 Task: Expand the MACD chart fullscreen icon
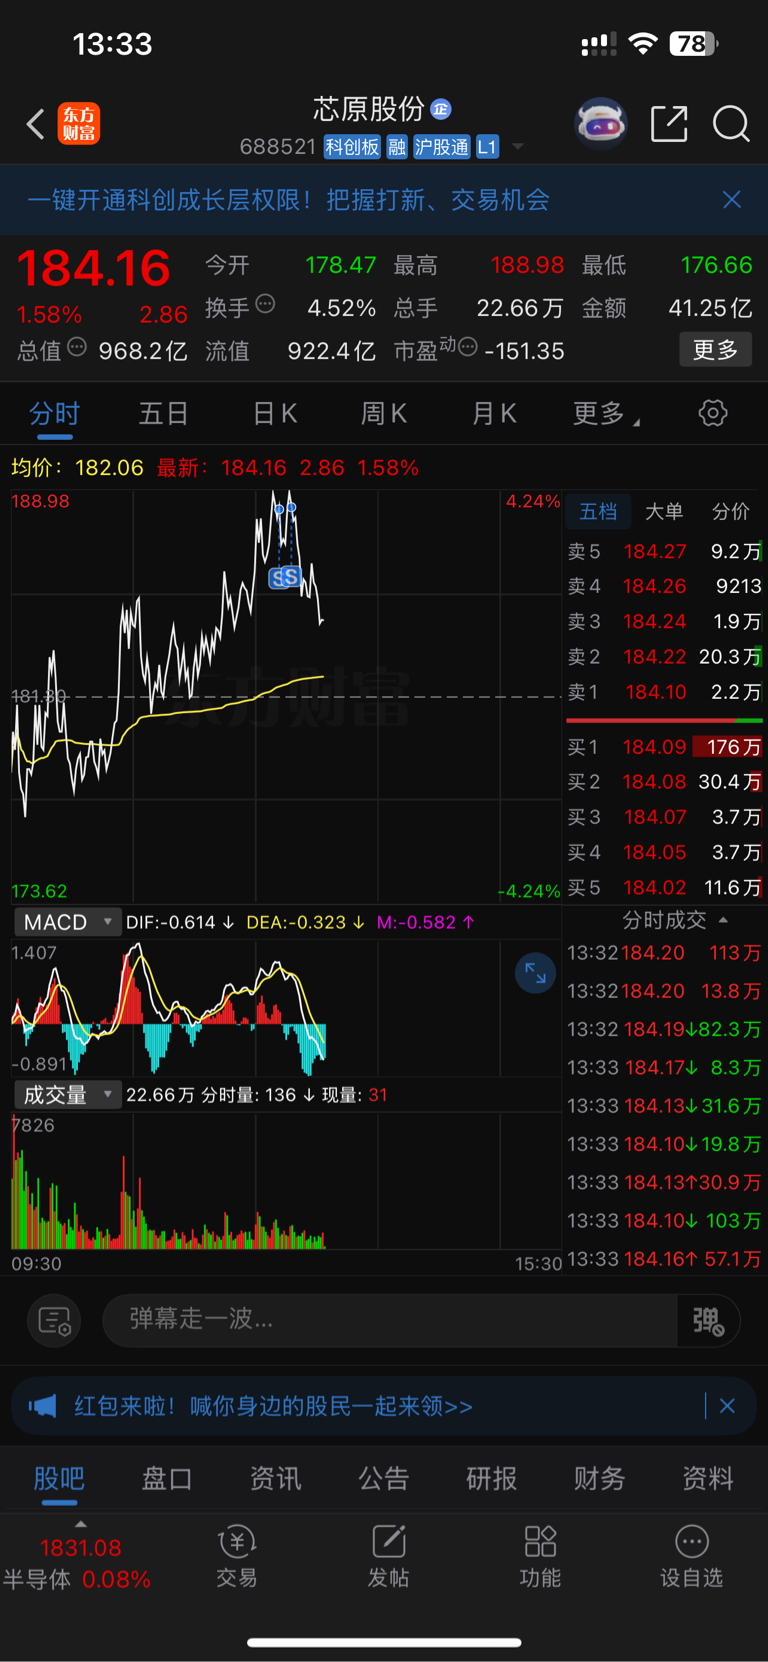point(535,973)
